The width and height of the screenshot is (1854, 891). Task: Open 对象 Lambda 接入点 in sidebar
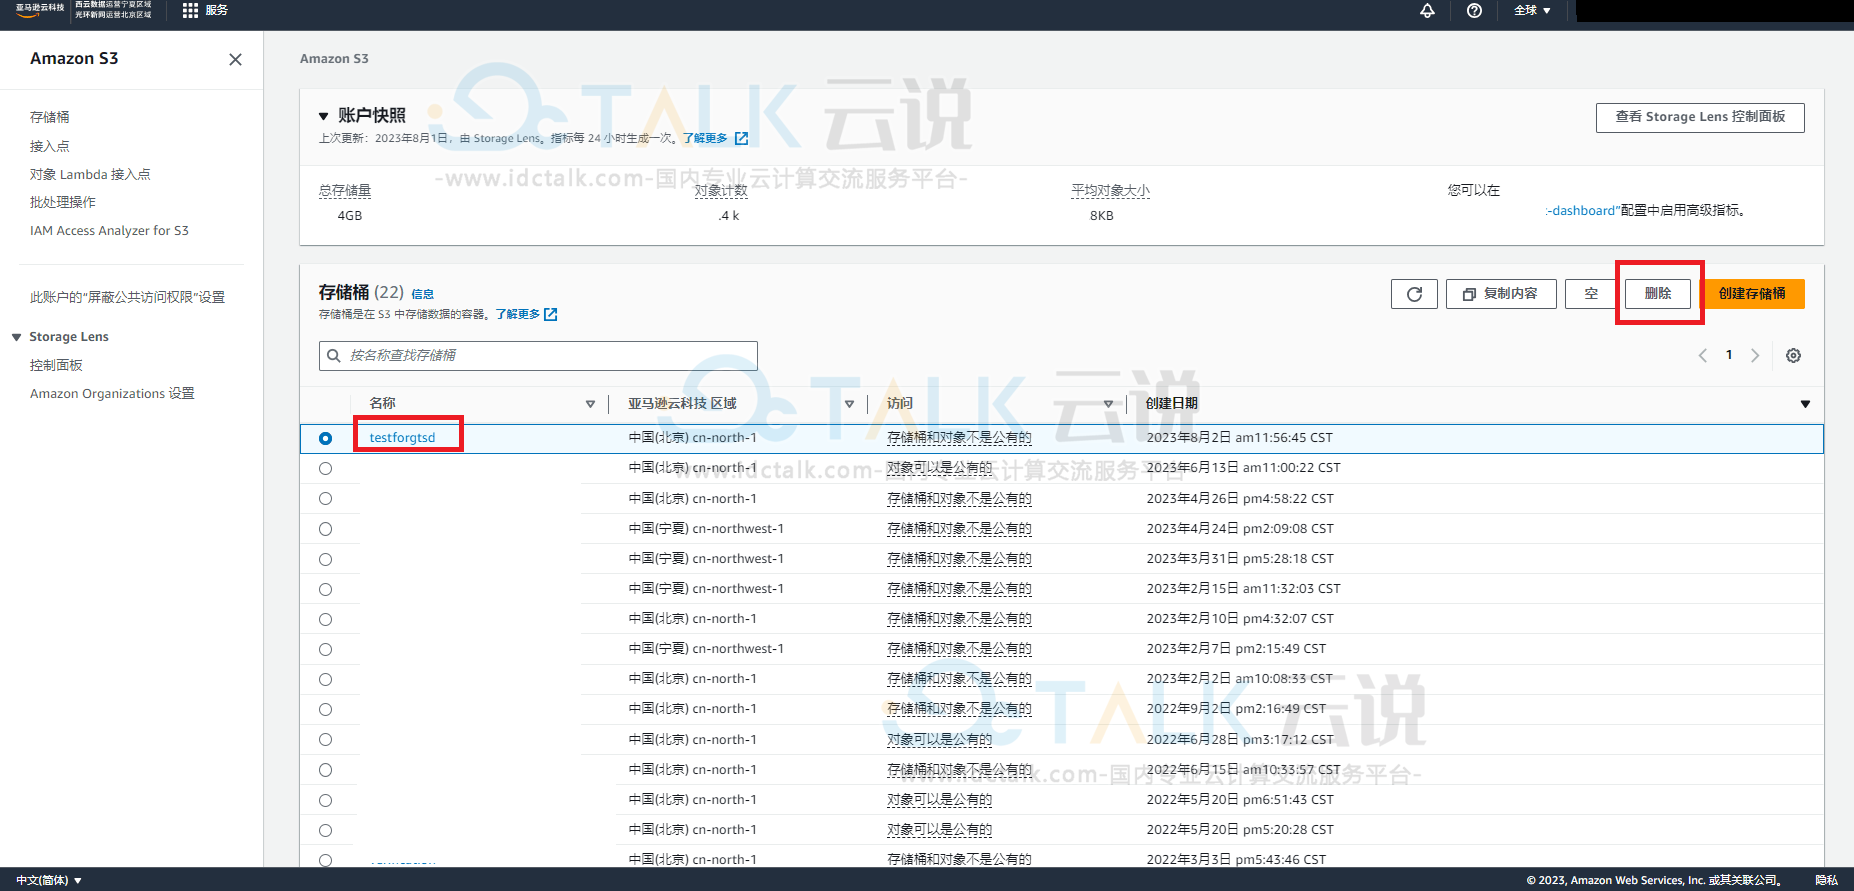click(x=90, y=174)
